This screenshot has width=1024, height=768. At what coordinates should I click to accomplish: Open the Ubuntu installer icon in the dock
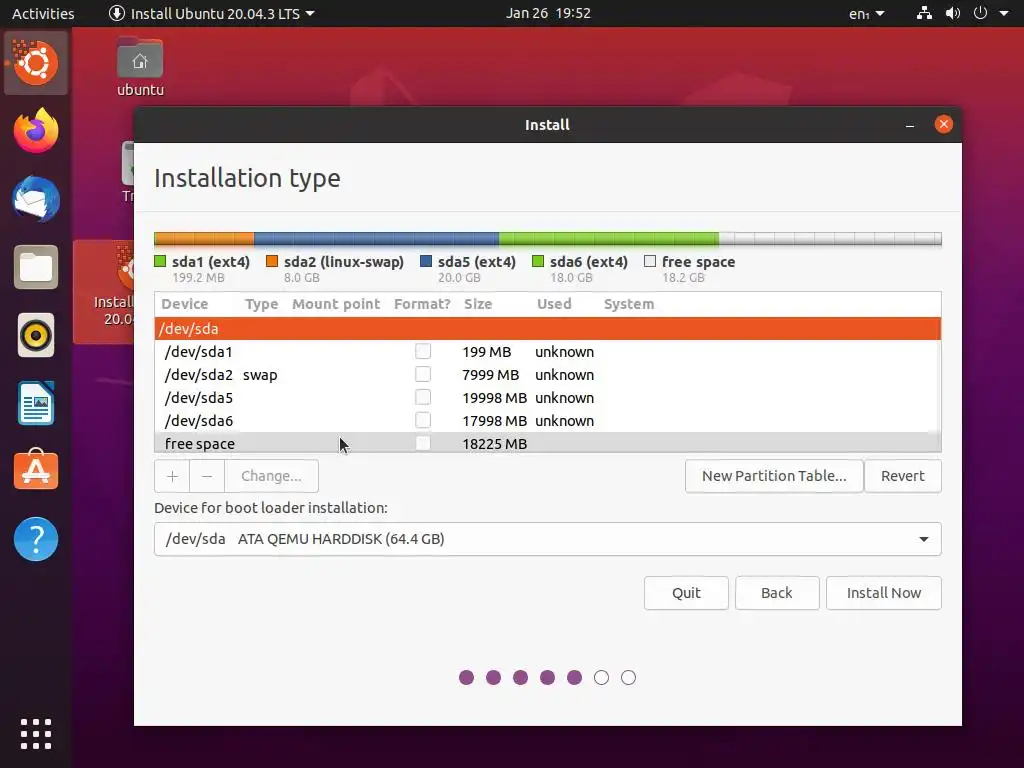[36, 63]
